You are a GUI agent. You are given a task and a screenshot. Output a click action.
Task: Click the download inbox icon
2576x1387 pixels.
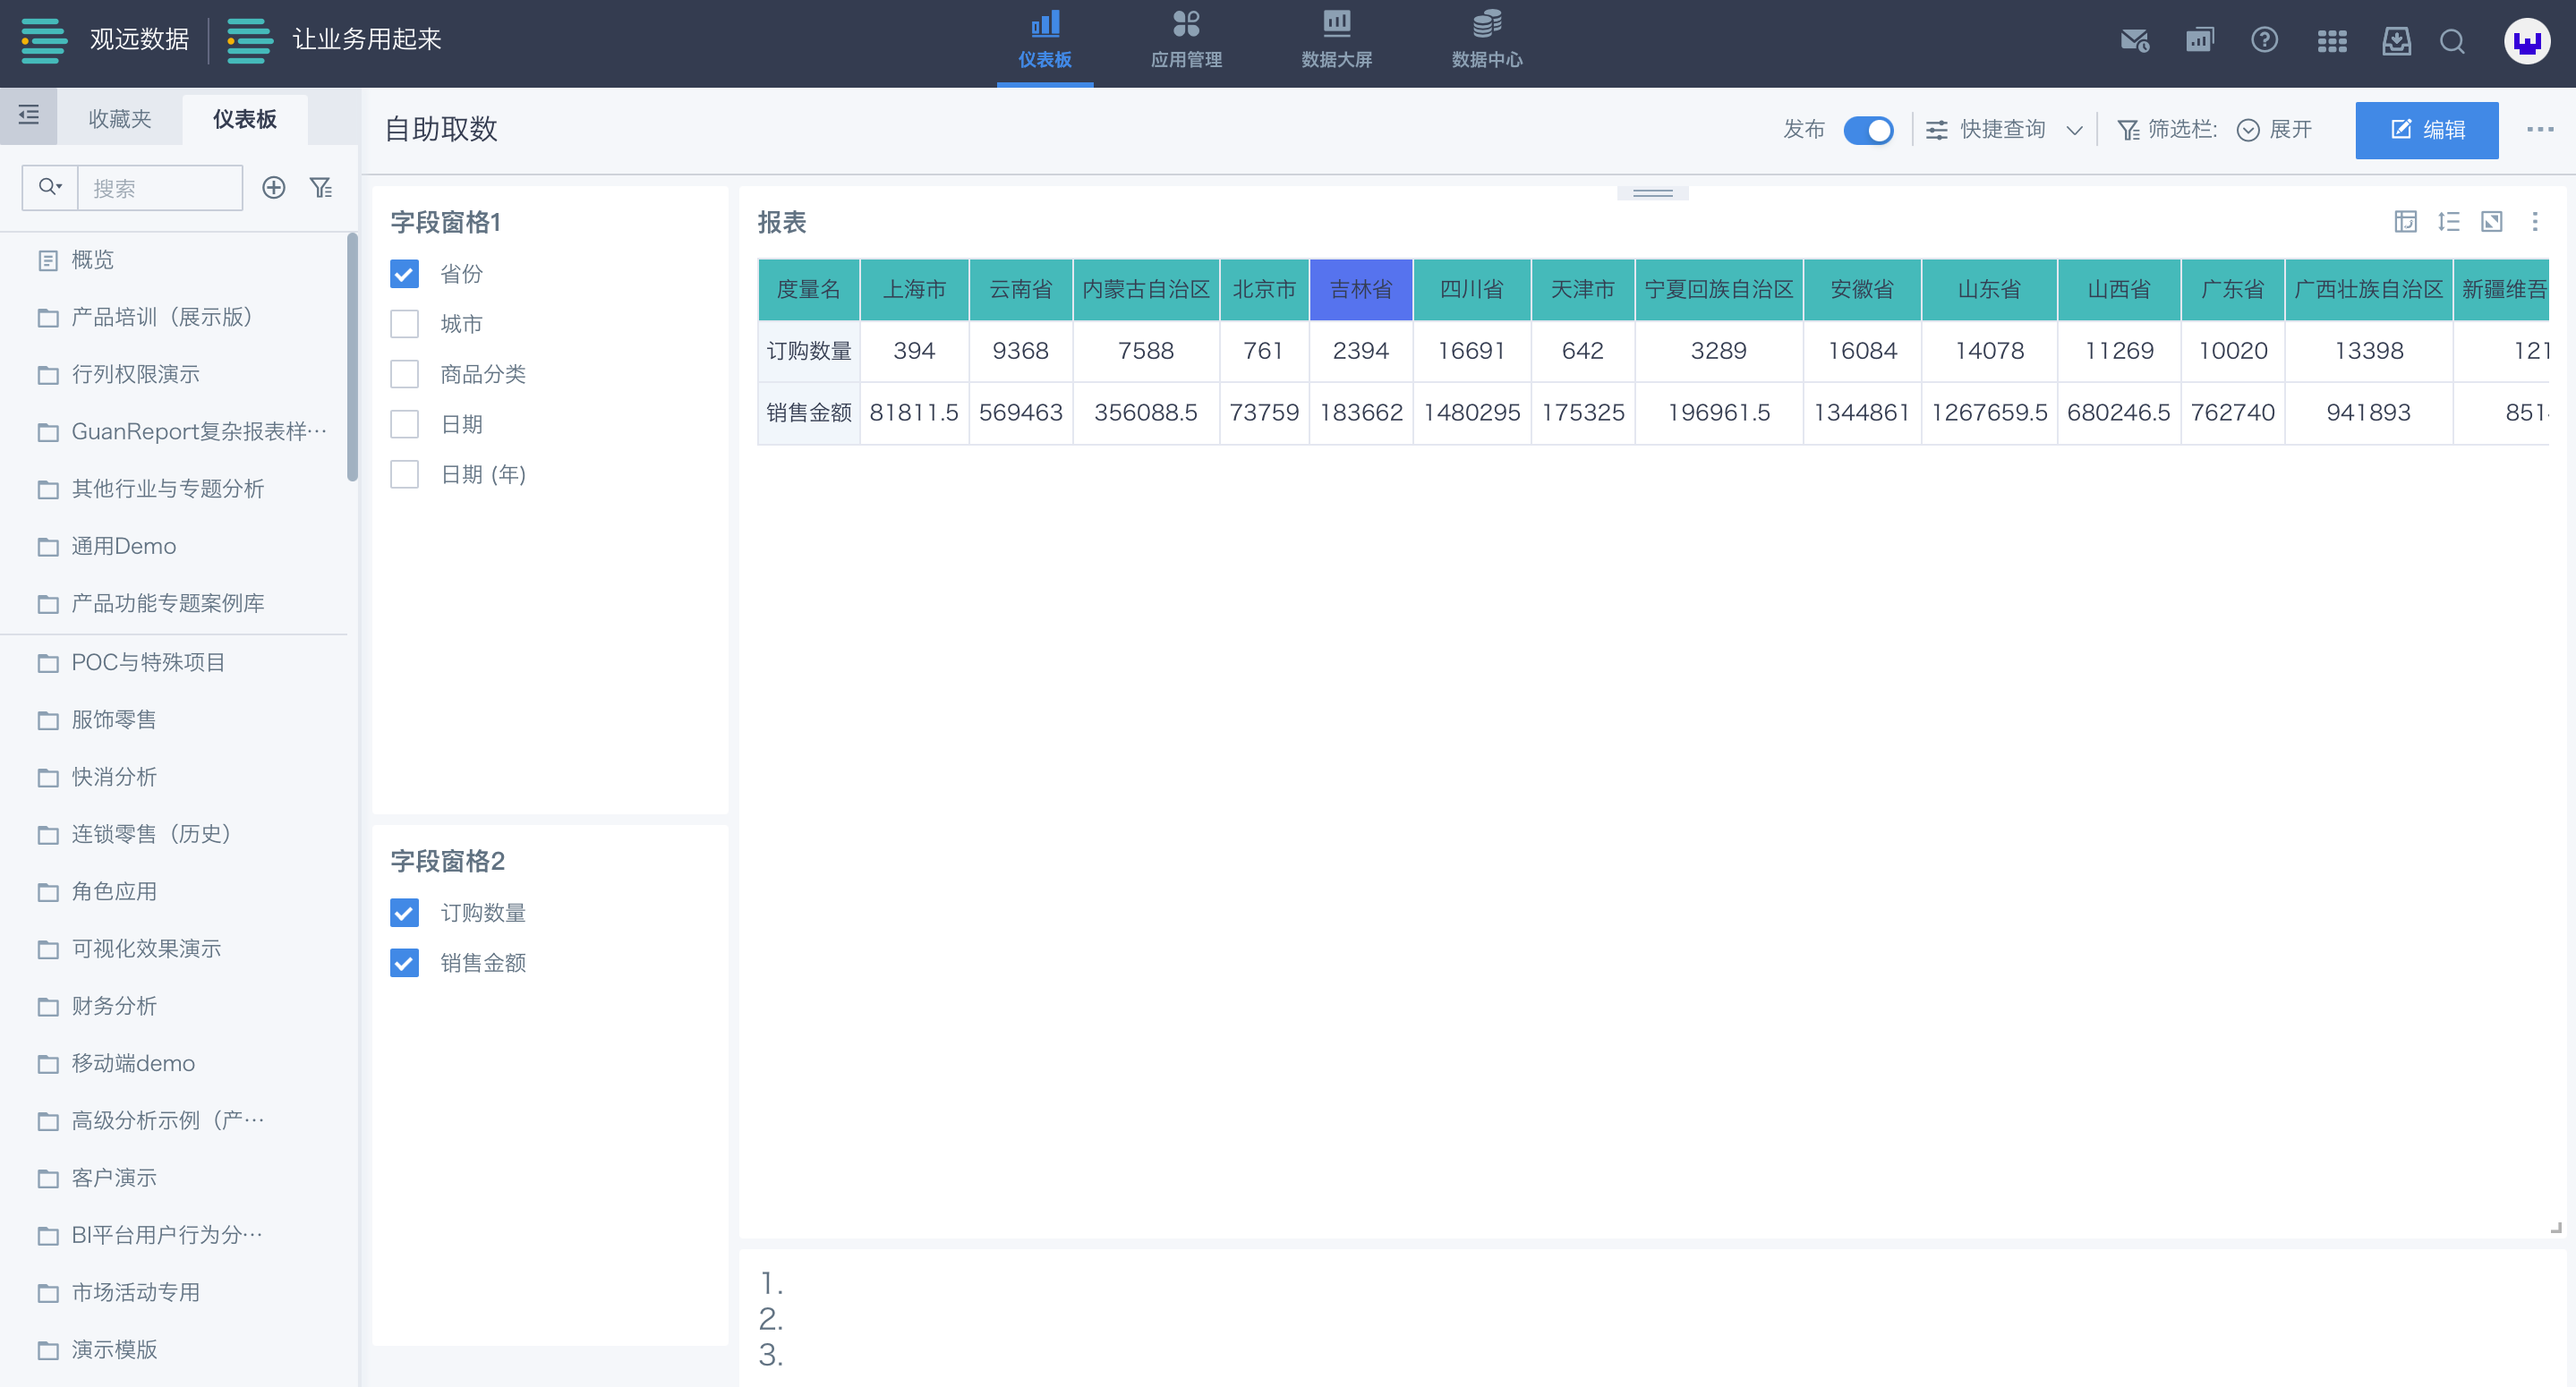click(x=2396, y=41)
